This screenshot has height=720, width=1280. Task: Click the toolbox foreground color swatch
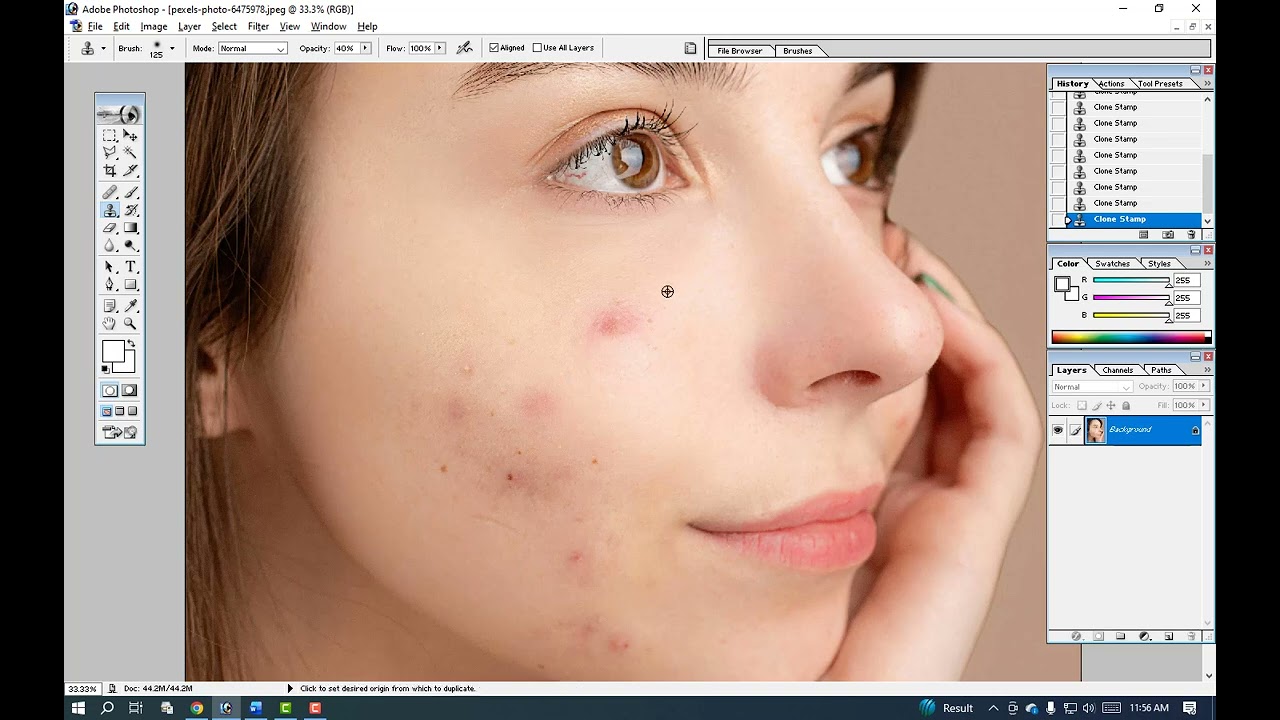[x=113, y=351]
